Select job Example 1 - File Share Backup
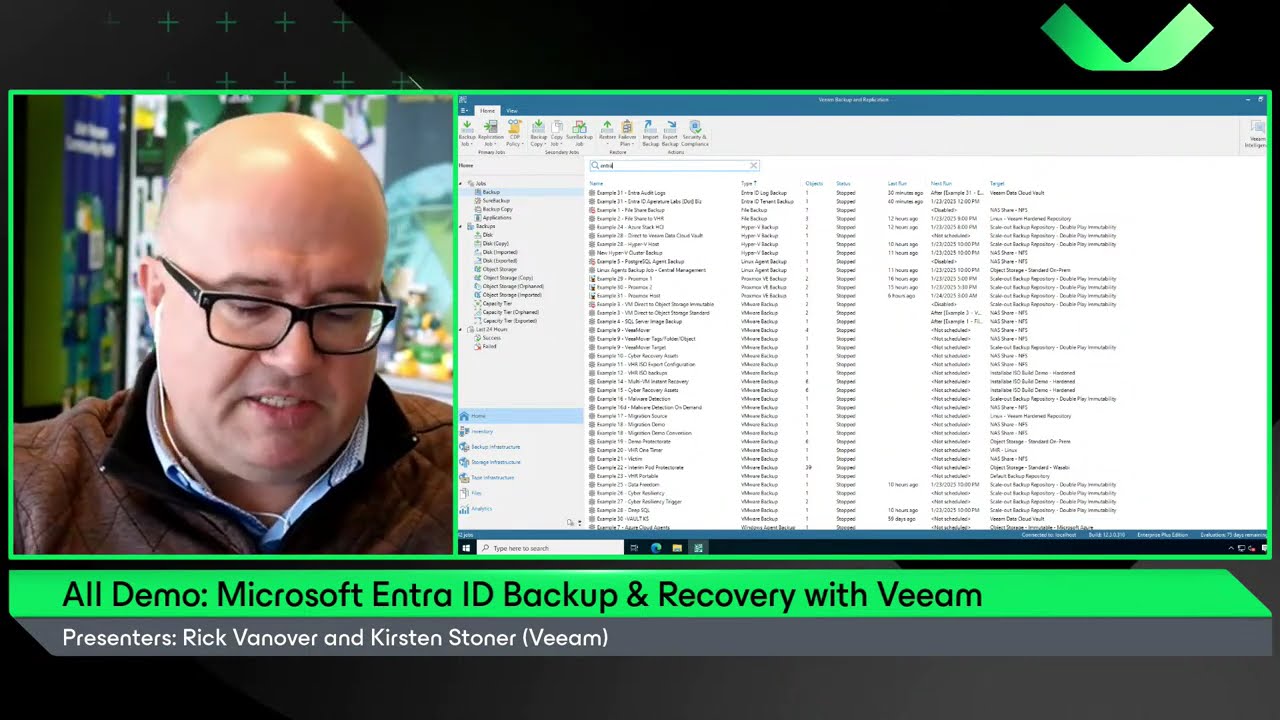The width and height of the screenshot is (1280, 720). (x=626, y=210)
